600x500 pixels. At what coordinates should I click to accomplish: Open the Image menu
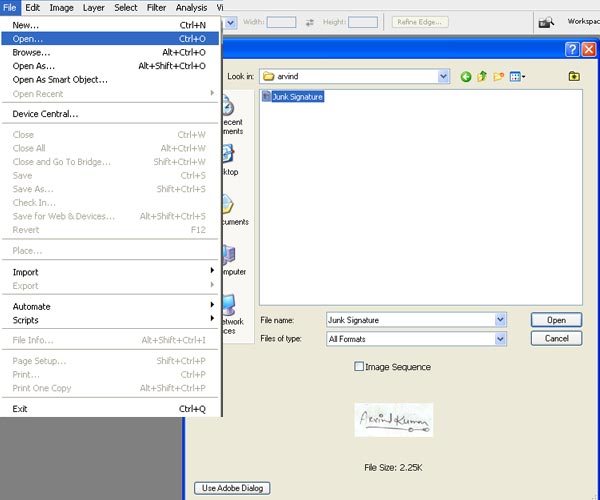62,8
